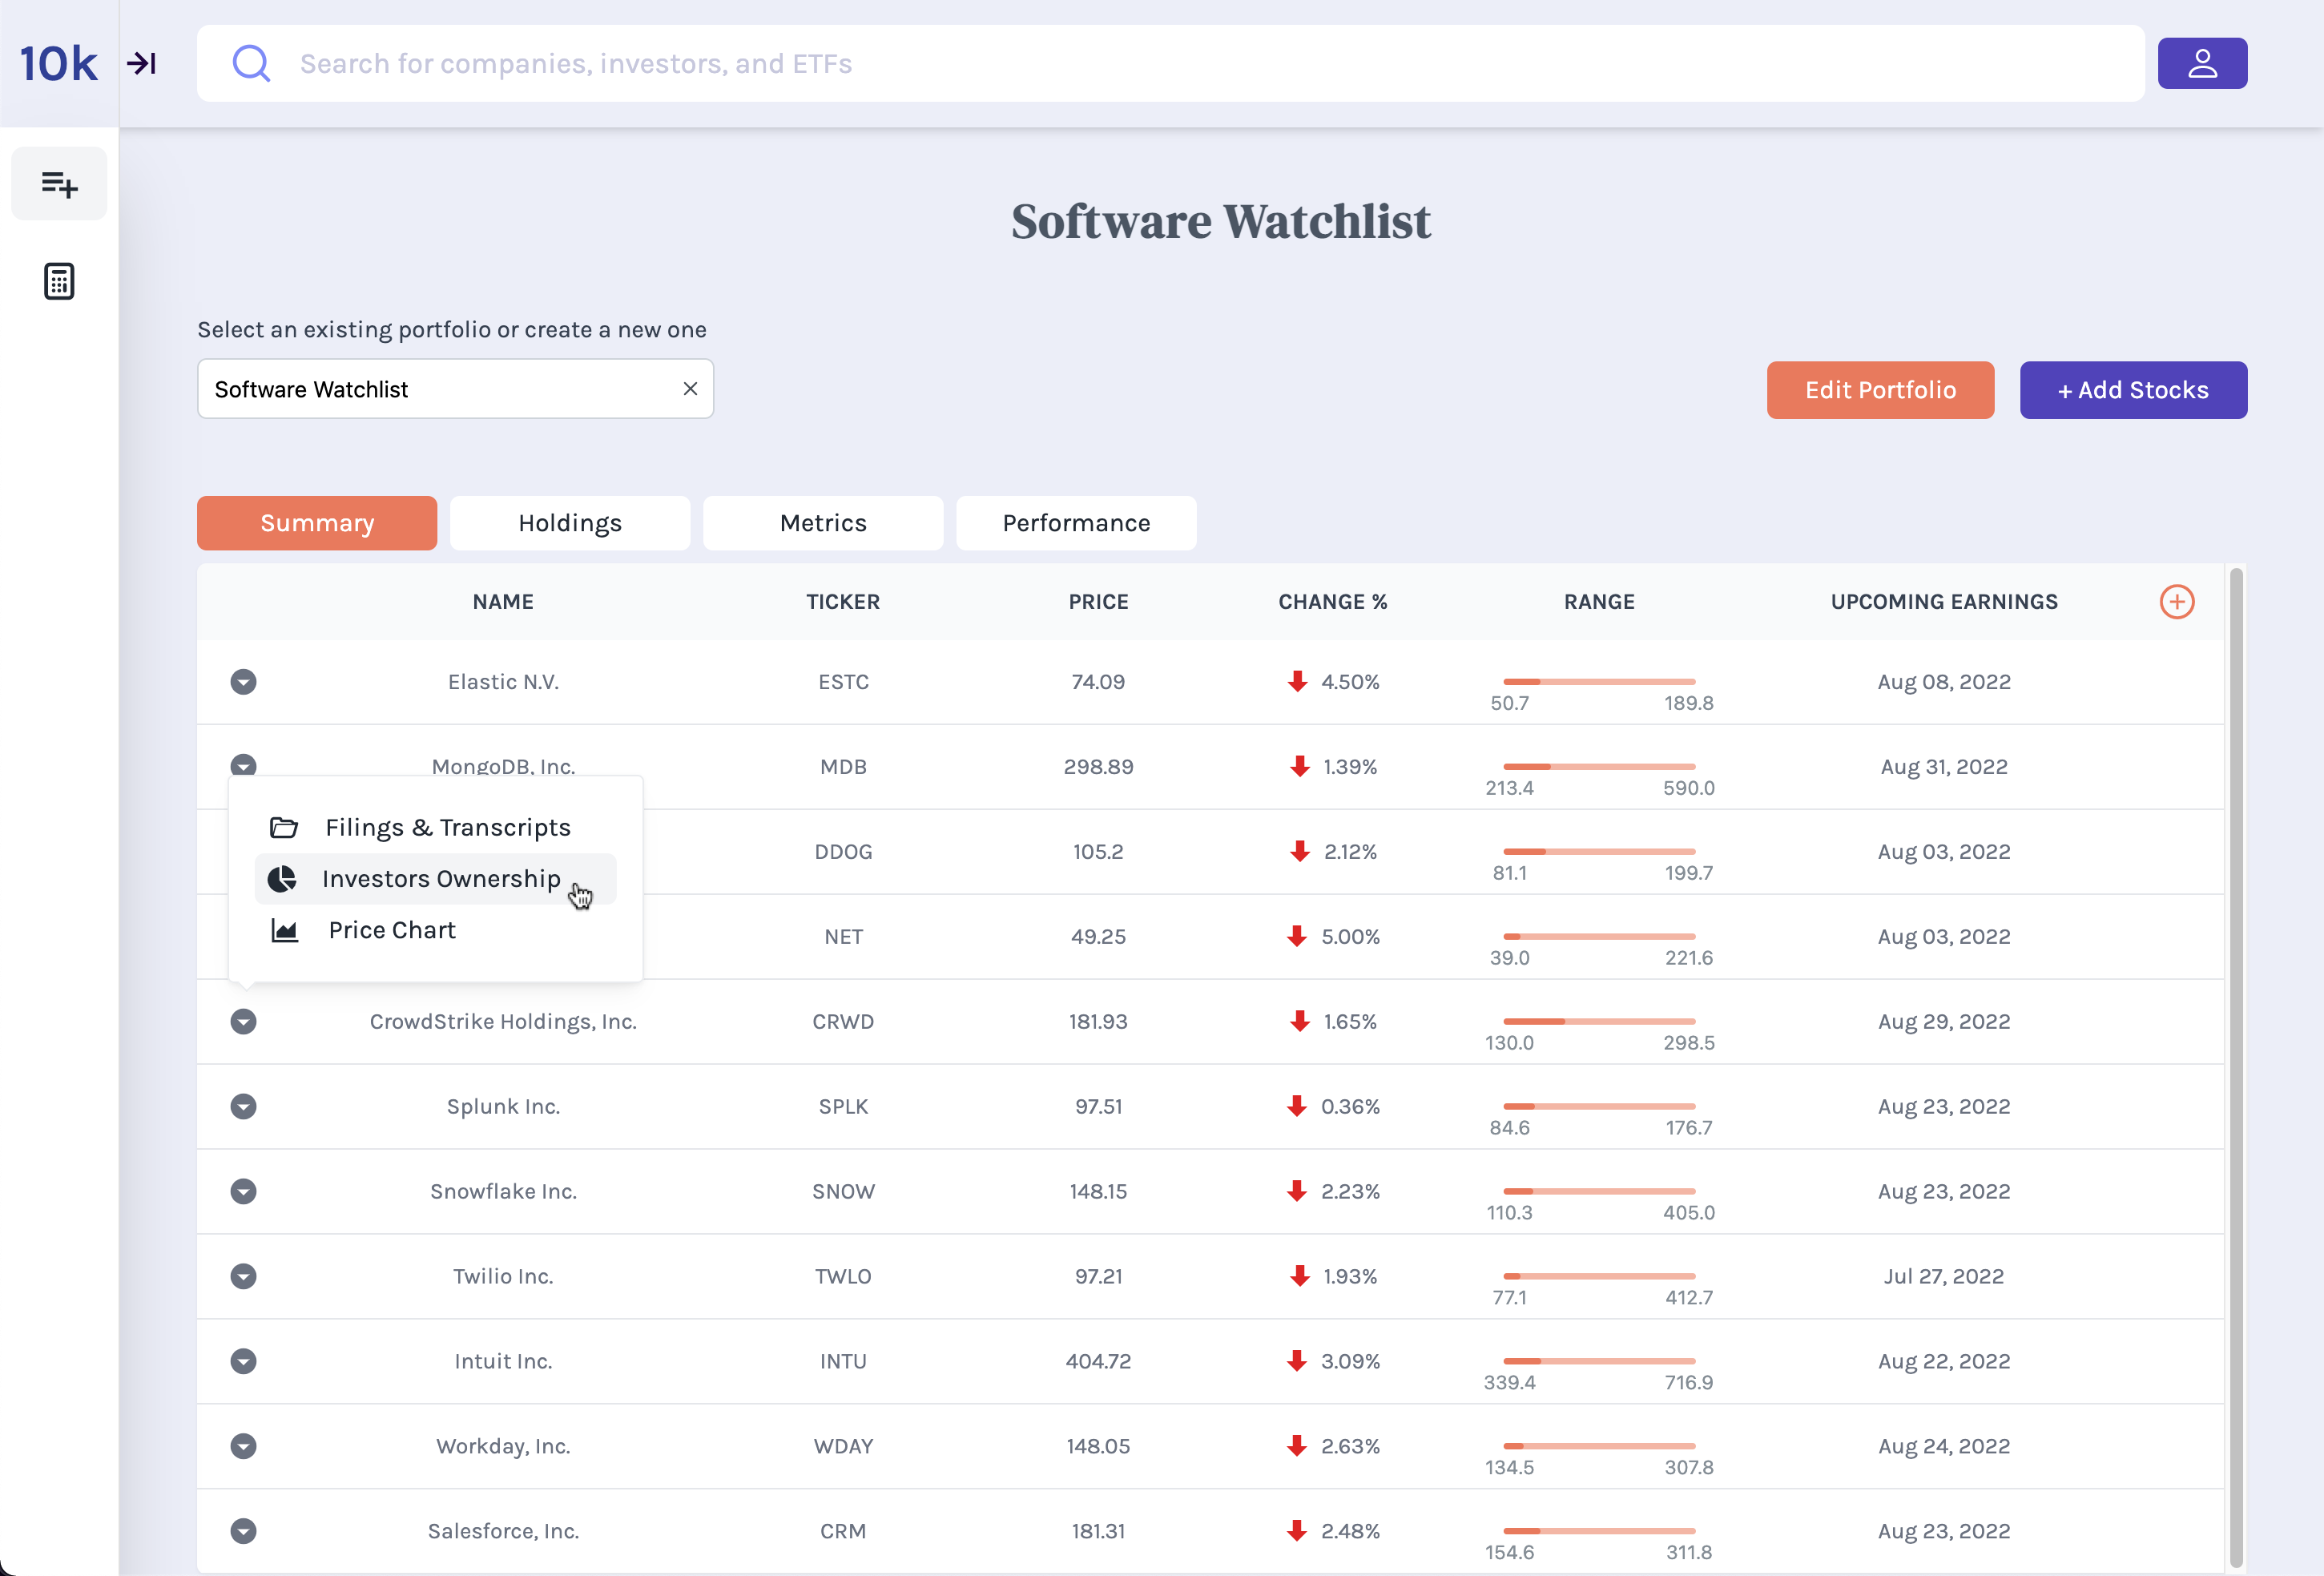Switch to the Holdings tab

pyautogui.click(x=570, y=523)
